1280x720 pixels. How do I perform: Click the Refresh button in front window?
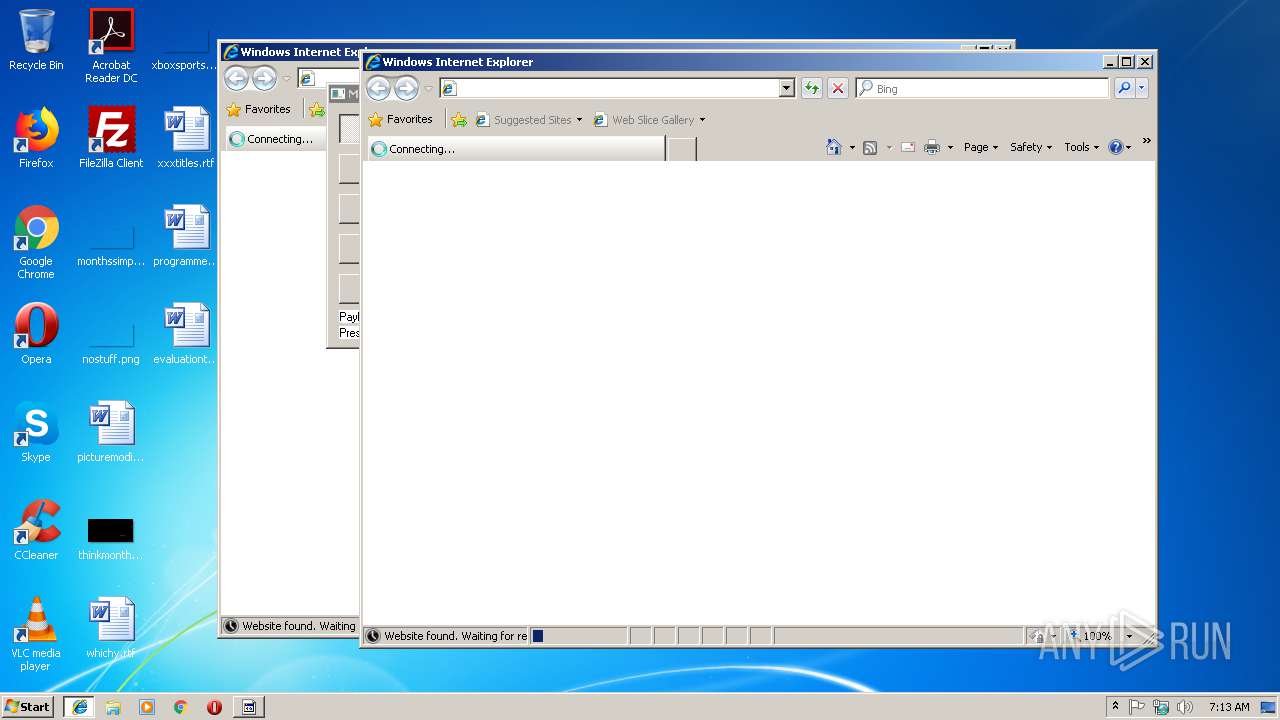click(x=811, y=88)
